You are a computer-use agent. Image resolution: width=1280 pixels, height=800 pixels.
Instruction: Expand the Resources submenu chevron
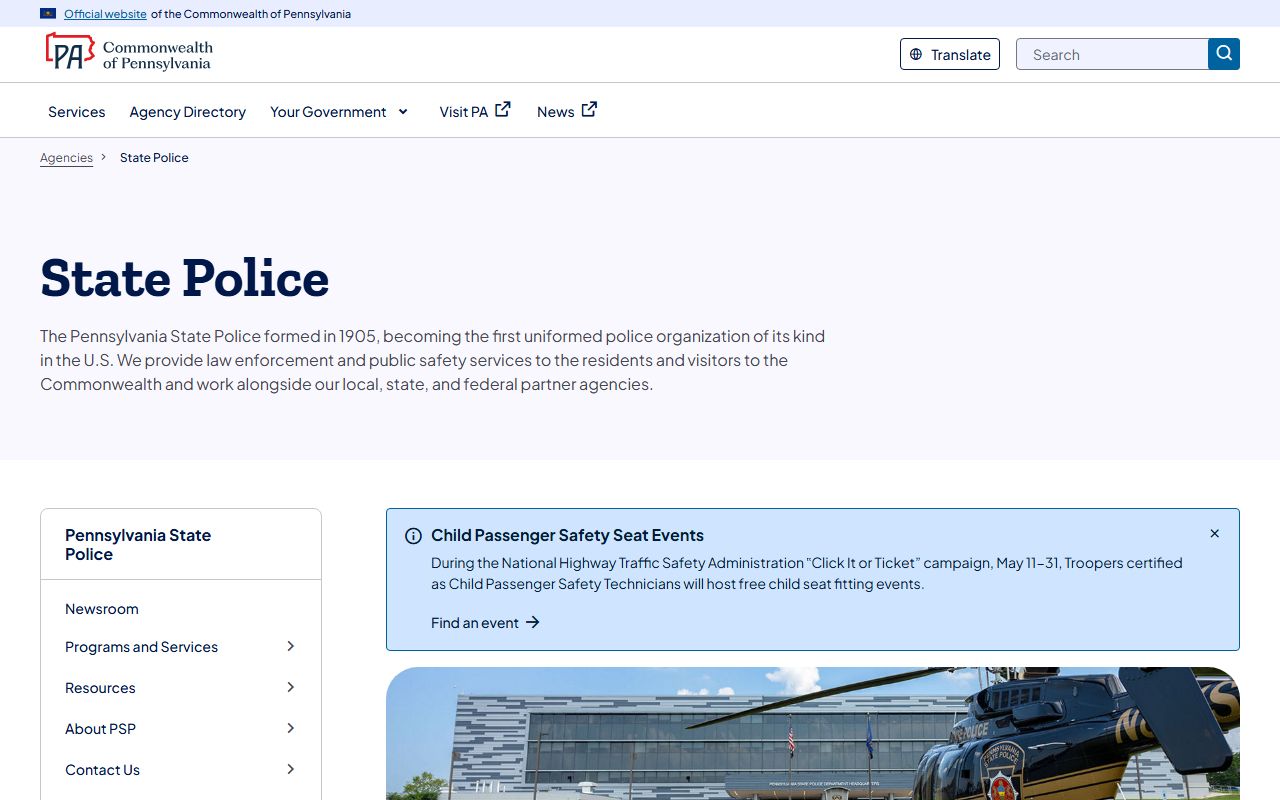tap(291, 687)
